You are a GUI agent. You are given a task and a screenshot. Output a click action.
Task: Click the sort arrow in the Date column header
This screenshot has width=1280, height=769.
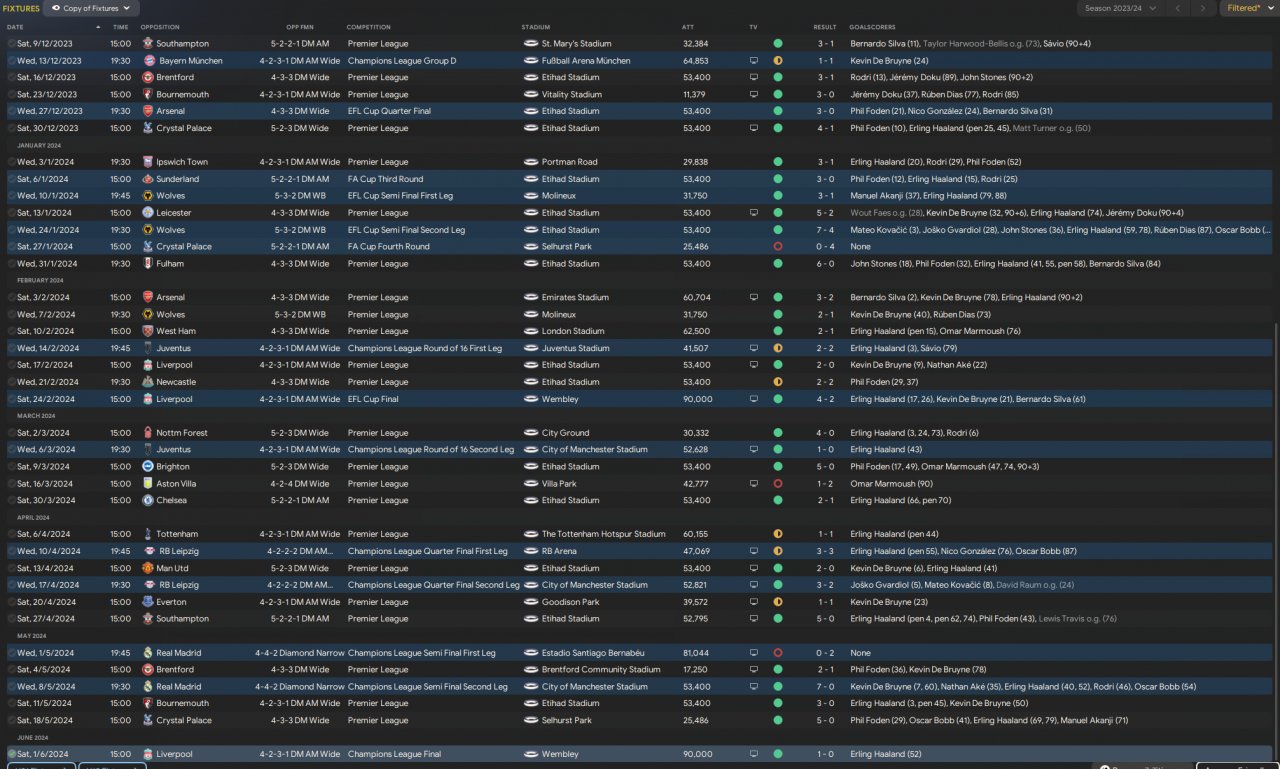click(98, 27)
